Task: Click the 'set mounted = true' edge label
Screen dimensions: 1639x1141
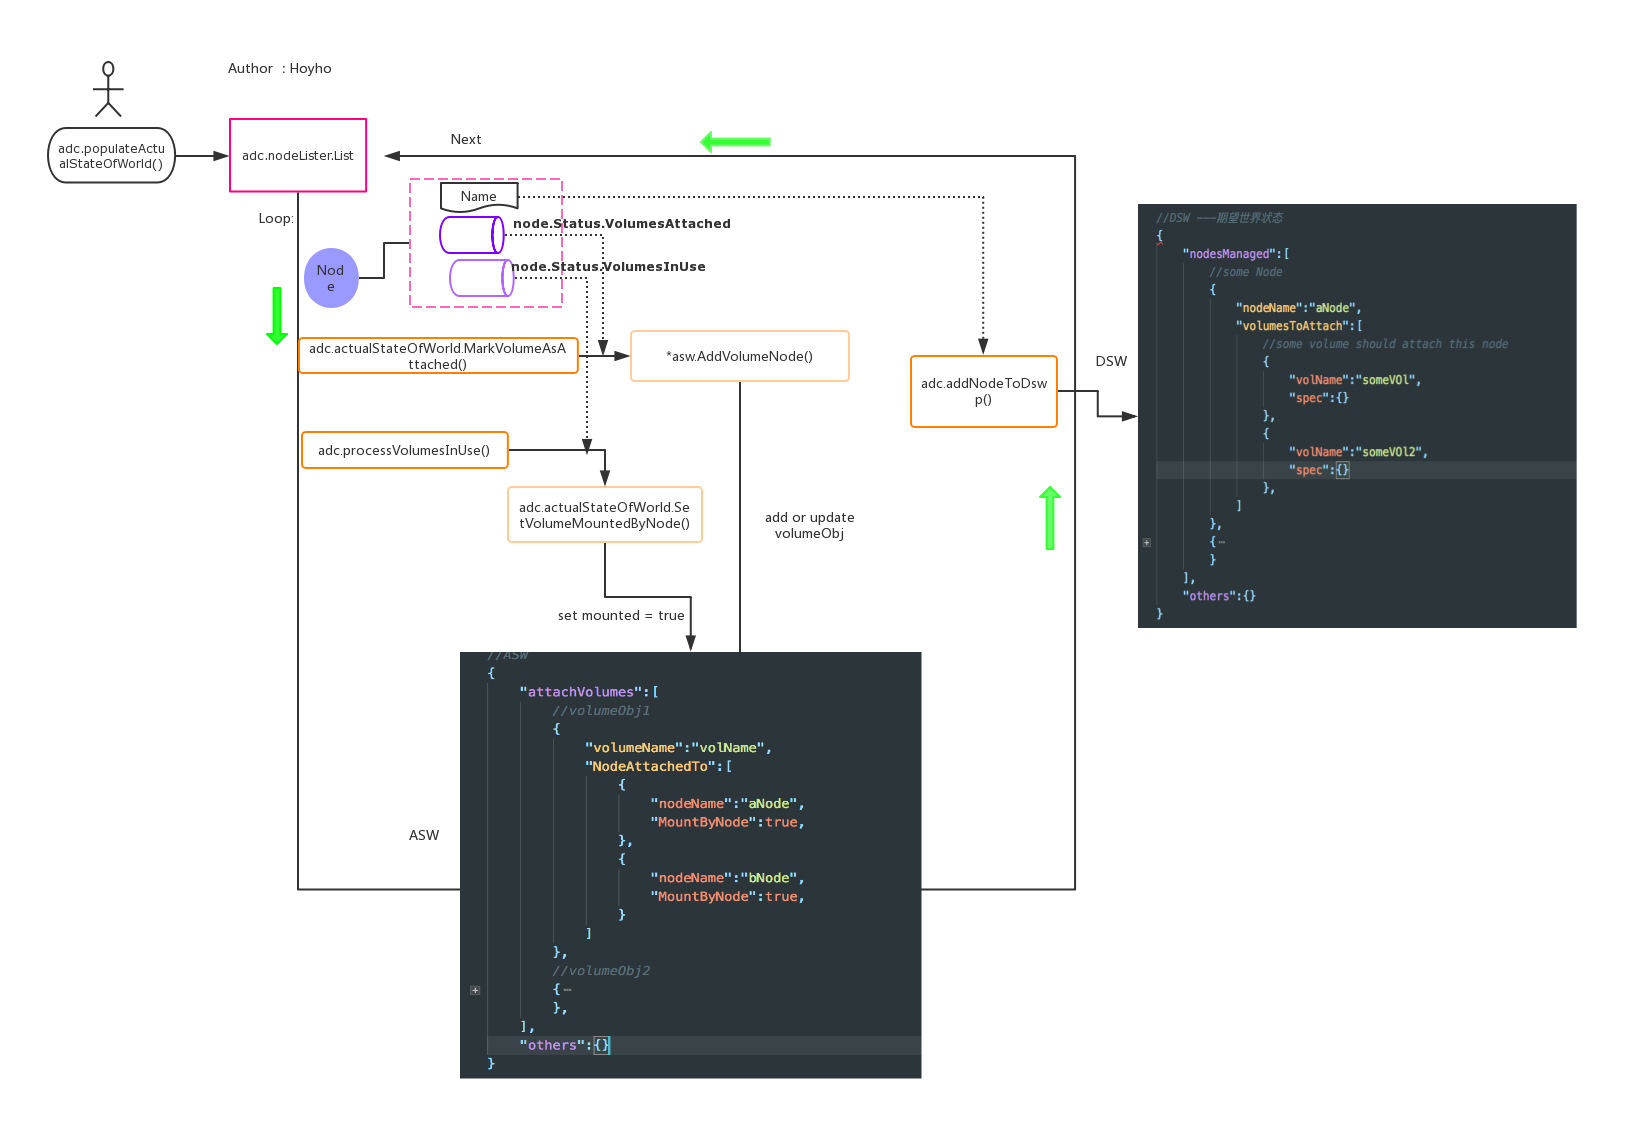Action: tap(620, 615)
